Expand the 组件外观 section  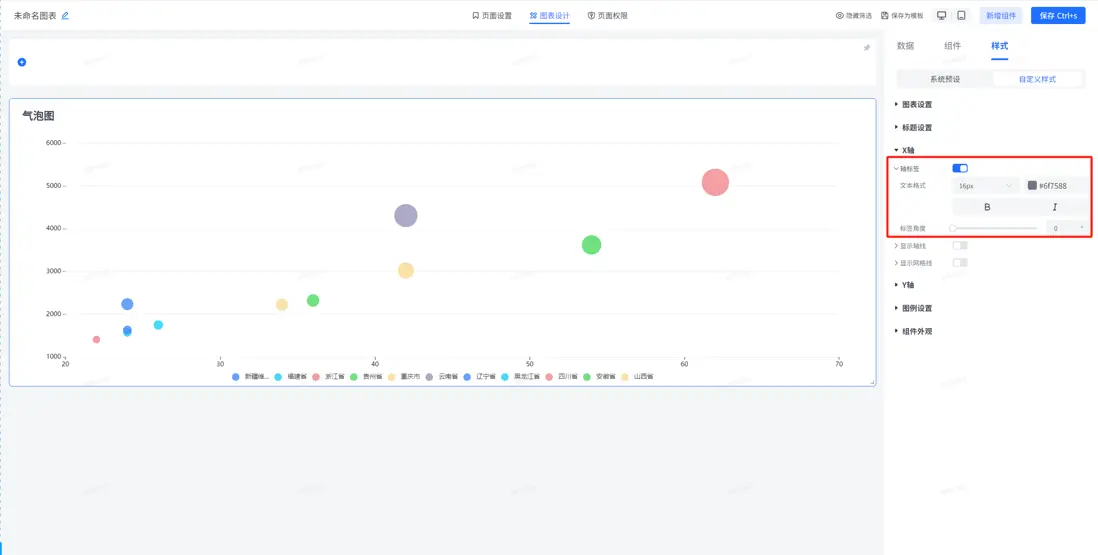pos(913,331)
